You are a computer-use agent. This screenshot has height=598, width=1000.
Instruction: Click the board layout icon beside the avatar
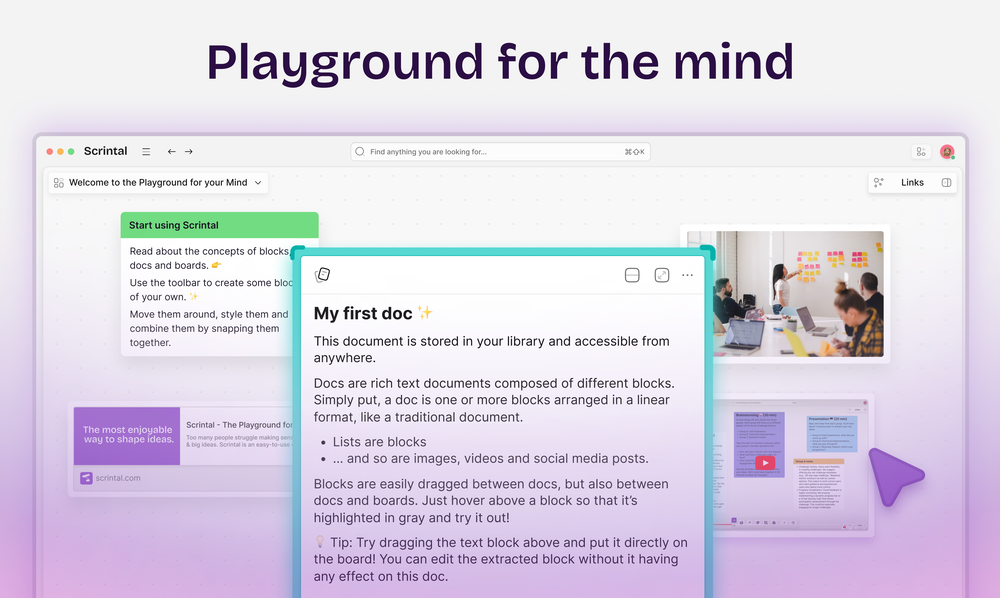point(920,152)
